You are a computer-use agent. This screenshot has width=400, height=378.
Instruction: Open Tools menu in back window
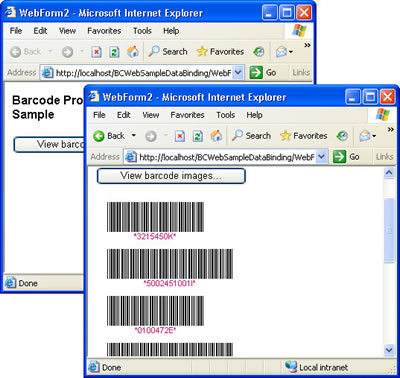142,31
